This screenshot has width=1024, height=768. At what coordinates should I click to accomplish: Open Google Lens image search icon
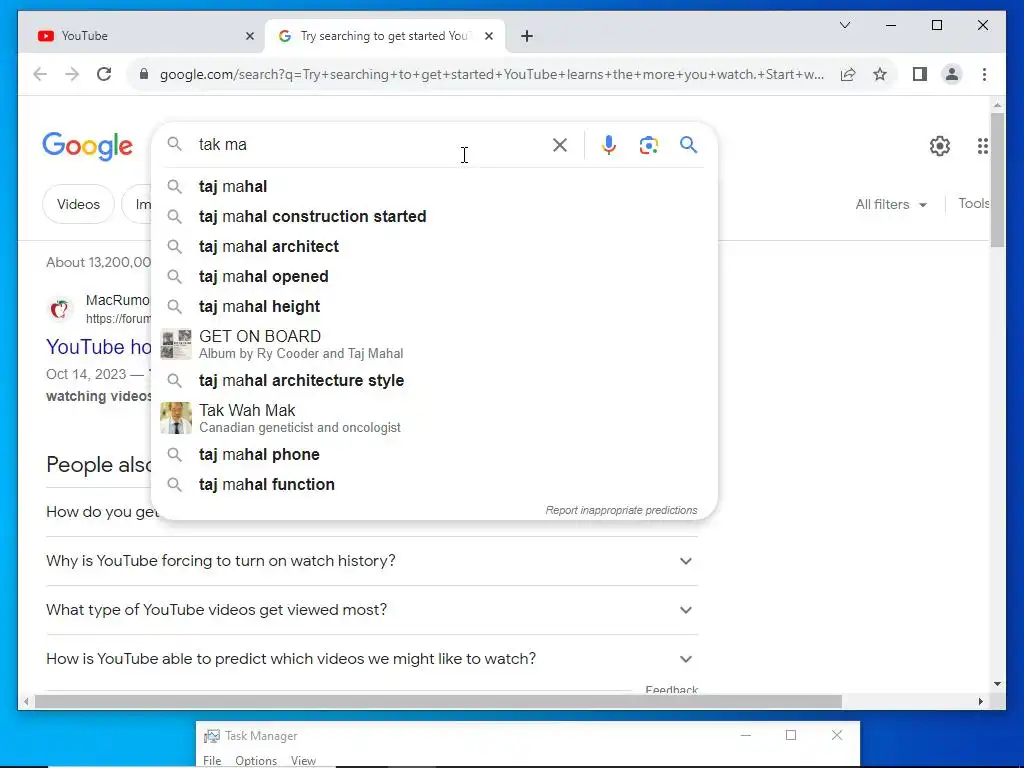click(x=648, y=145)
